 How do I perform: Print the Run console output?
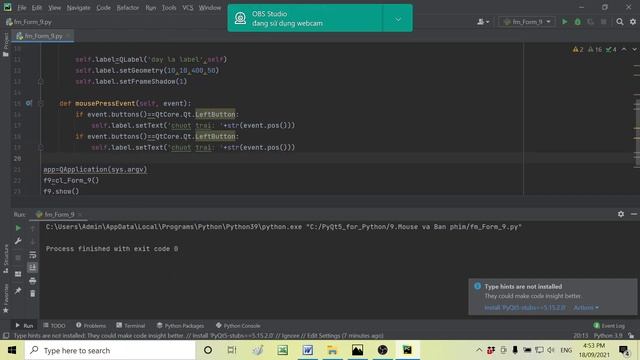(x=33, y=281)
